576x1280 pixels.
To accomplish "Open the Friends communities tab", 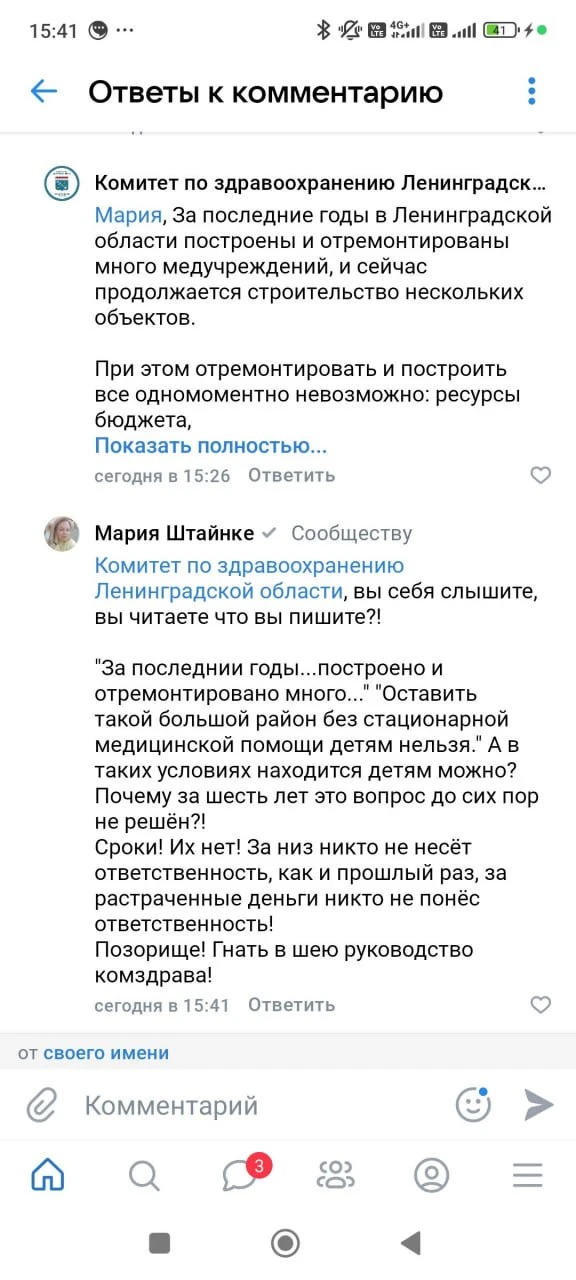I will click(x=336, y=1176).
